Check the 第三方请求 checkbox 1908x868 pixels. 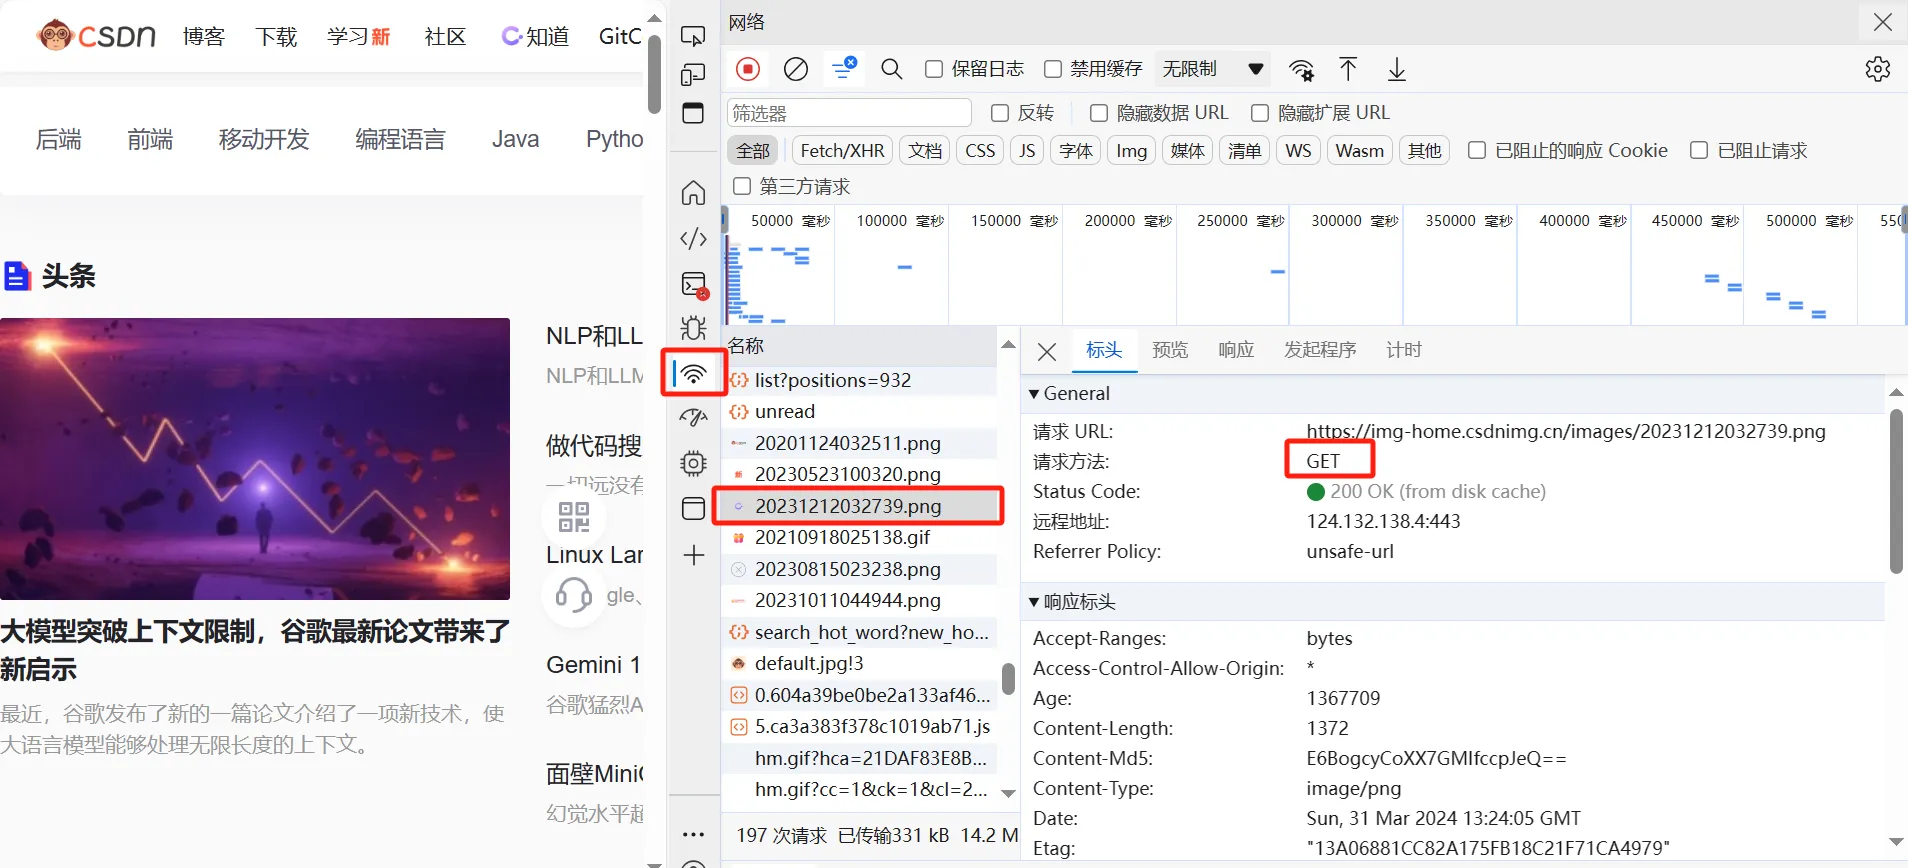pyautogui.click(x=742, y=186)
